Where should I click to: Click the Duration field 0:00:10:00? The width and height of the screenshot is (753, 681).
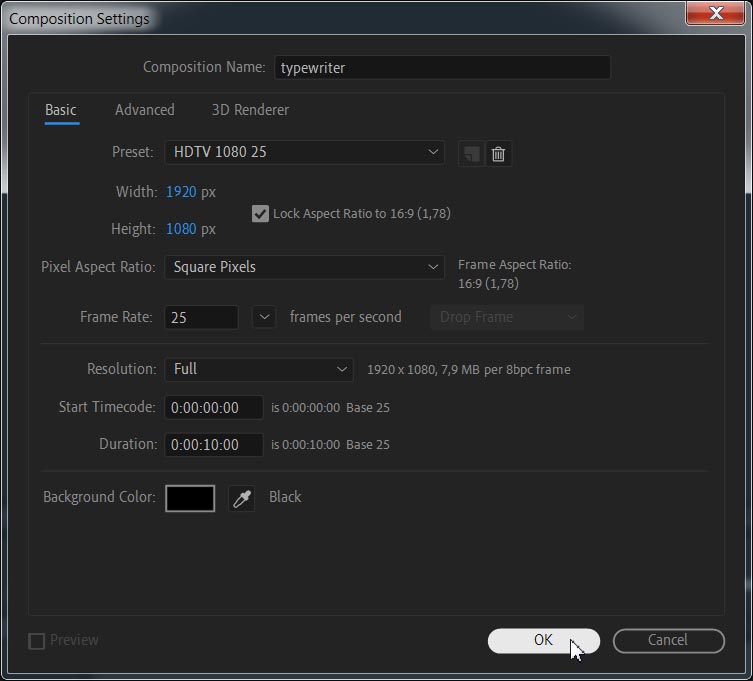pos(214,445)
